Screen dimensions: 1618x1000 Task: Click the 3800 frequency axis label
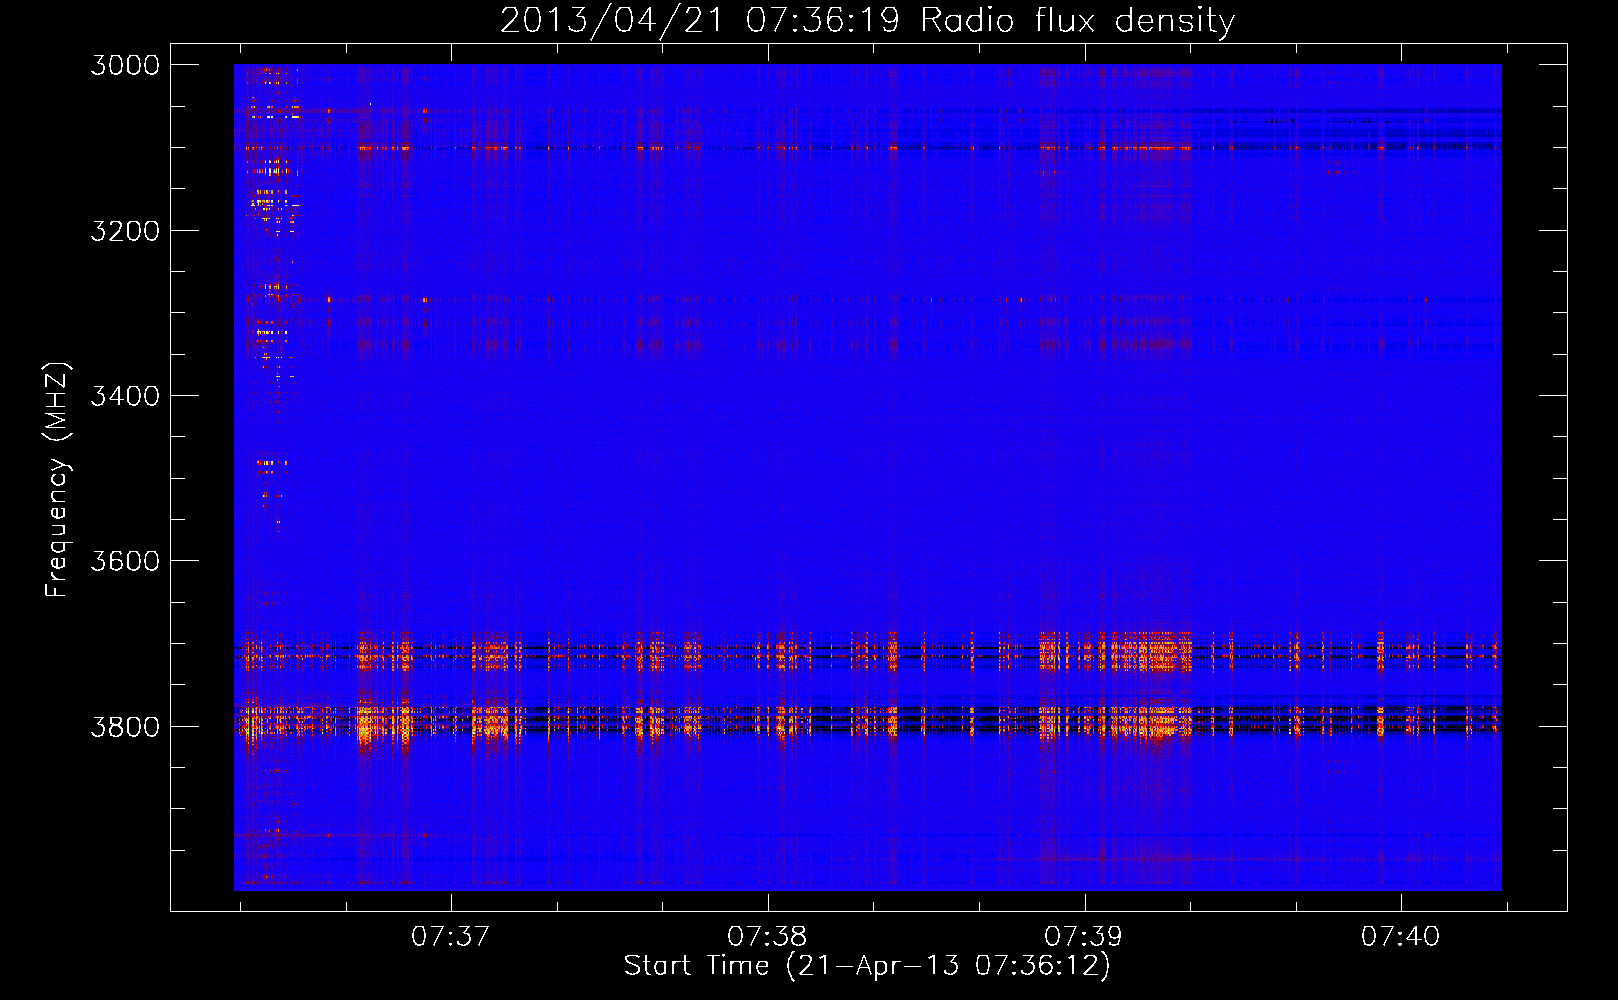125,726
